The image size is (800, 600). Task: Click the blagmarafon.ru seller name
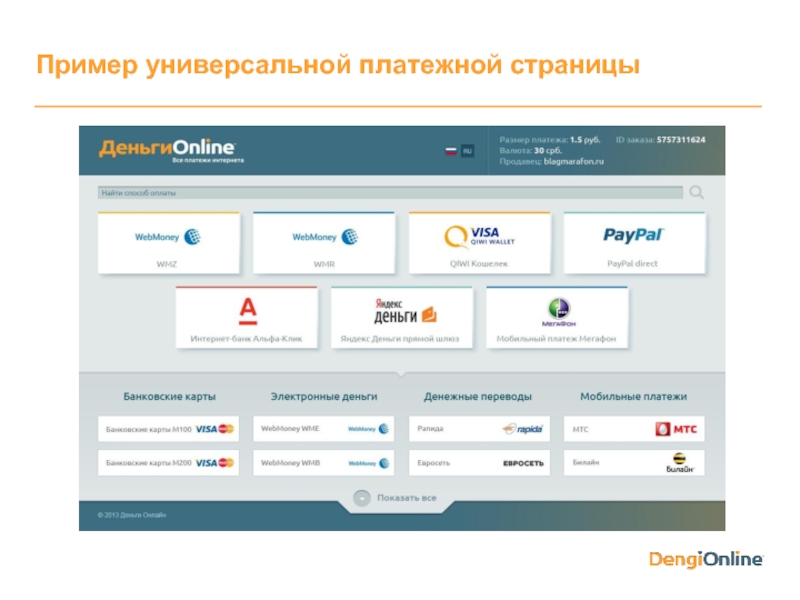pyautogui.click(x=573, y=162)
